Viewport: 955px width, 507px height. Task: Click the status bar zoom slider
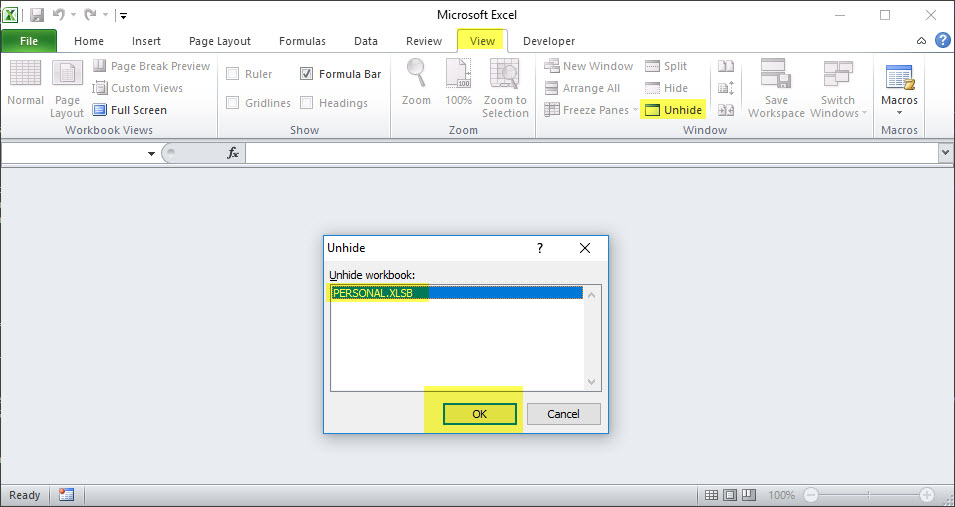click(869, 495)
